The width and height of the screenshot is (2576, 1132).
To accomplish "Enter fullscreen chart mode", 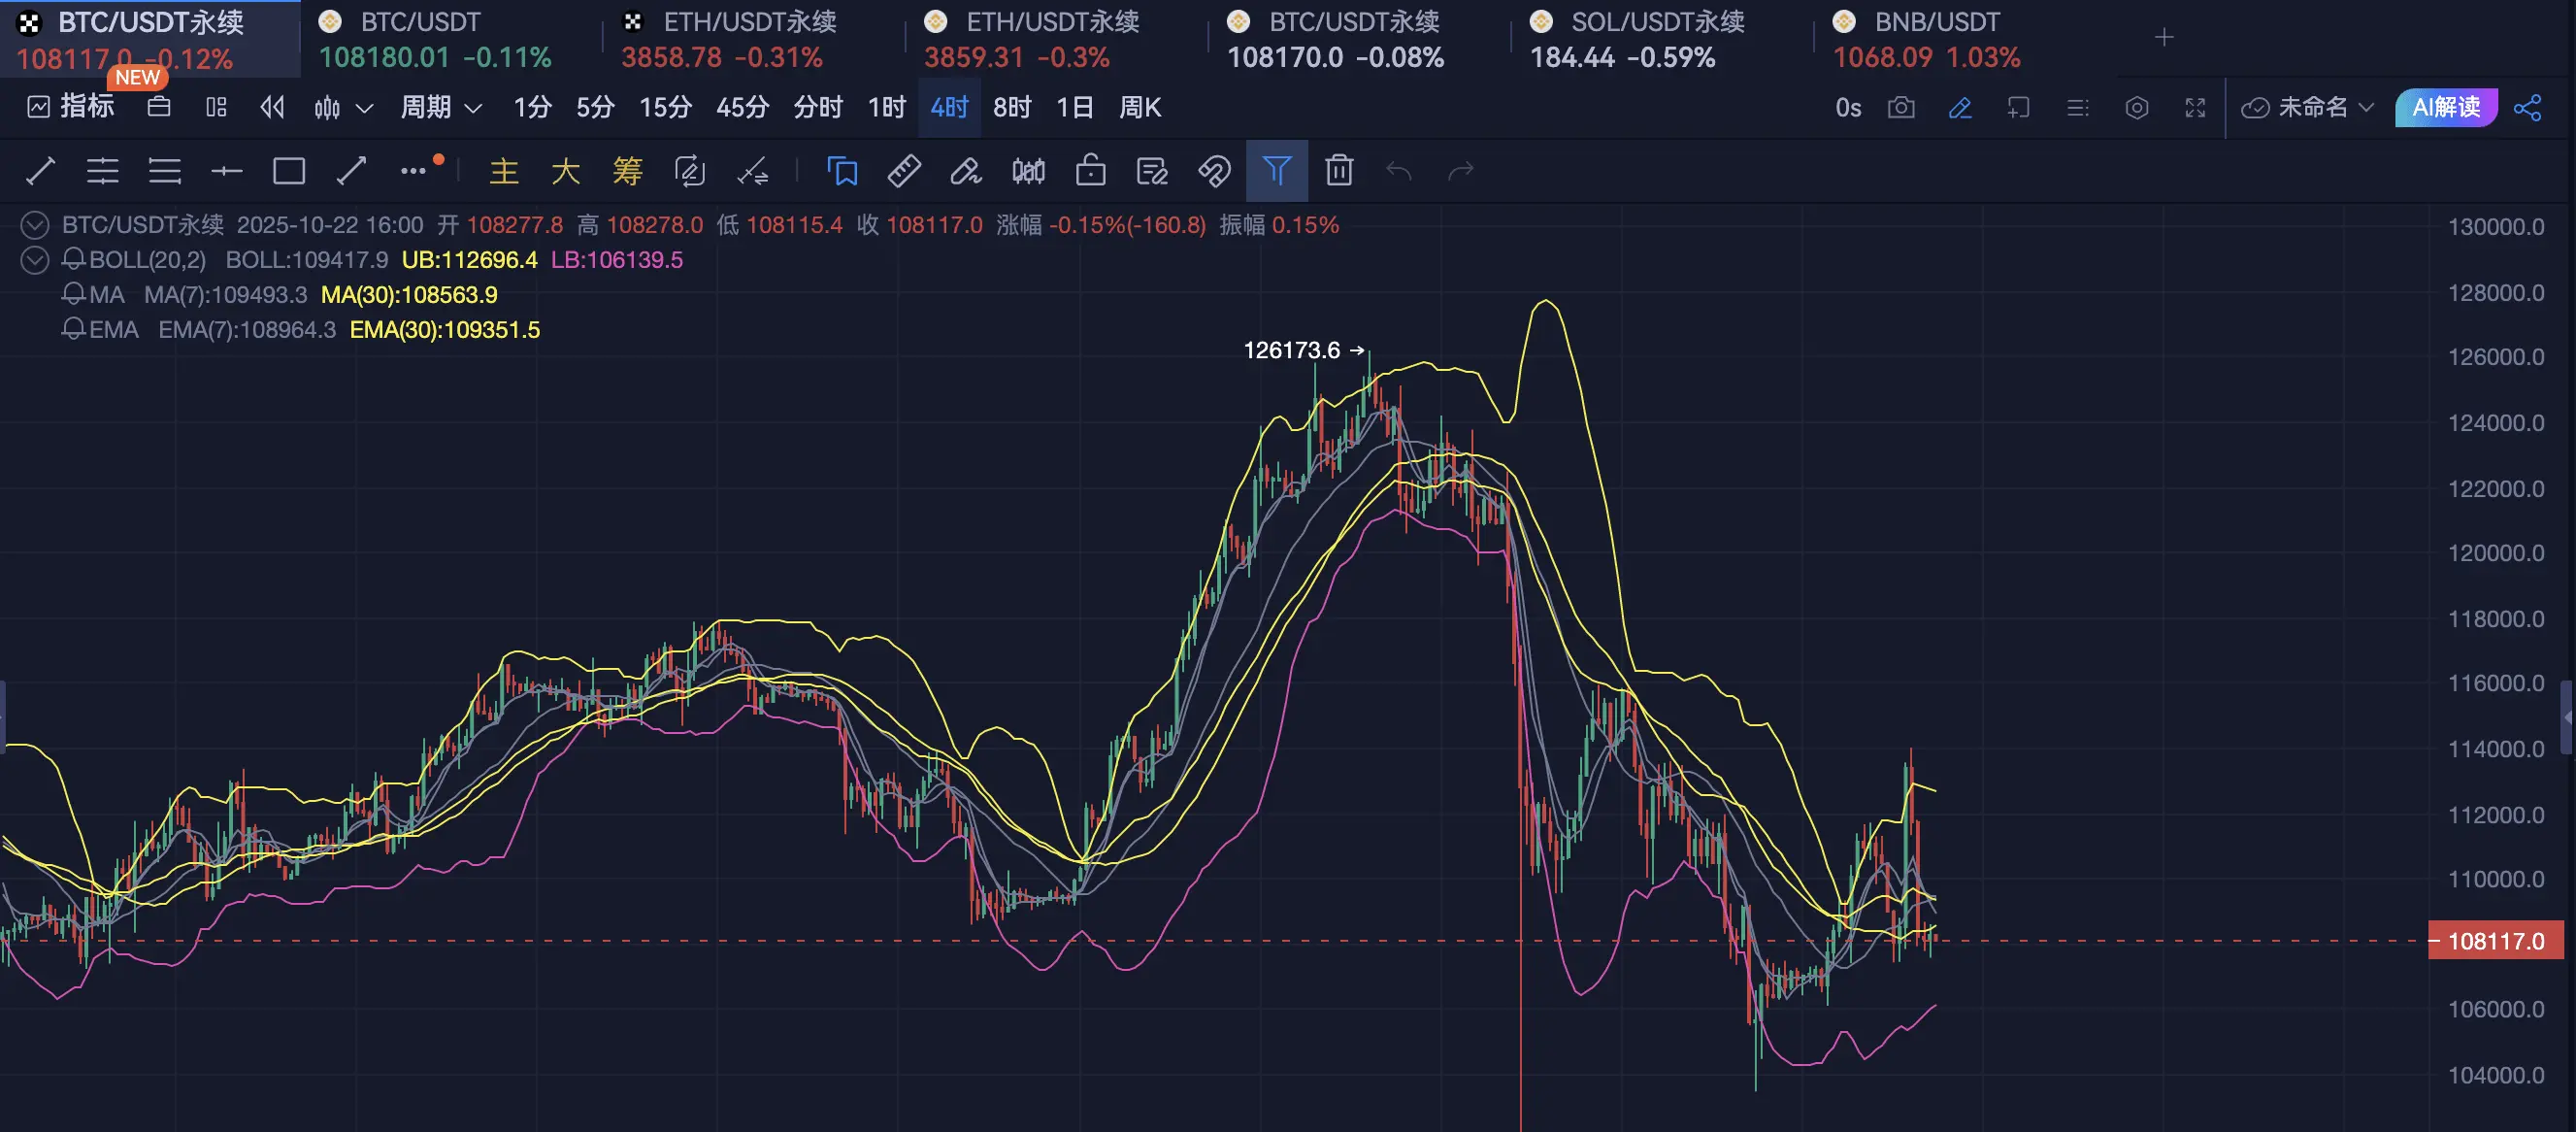I will click(2195, 107).
